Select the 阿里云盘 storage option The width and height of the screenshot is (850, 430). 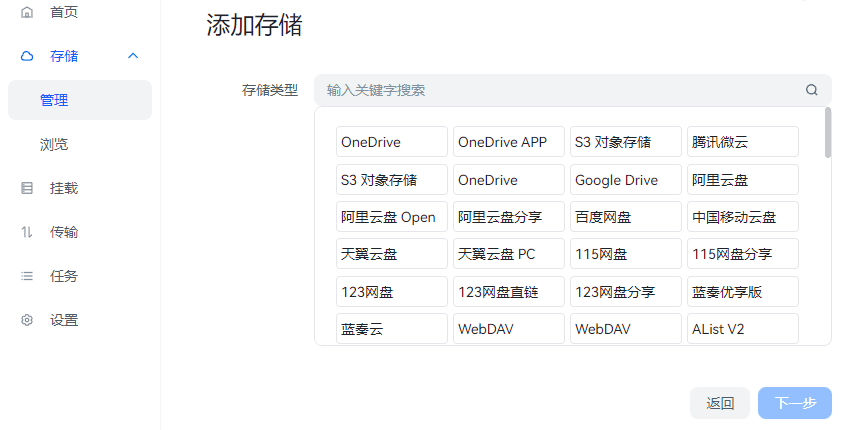point(743,179)
